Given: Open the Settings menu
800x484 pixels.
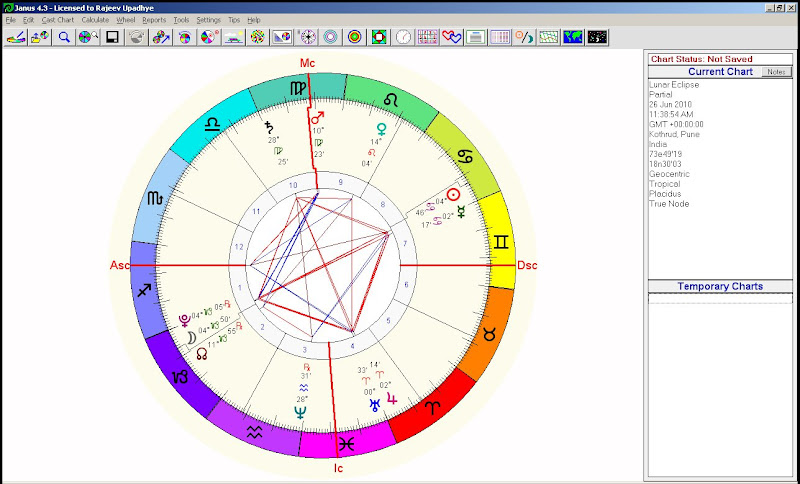Looking at the screenshot, I should point(208,20).
